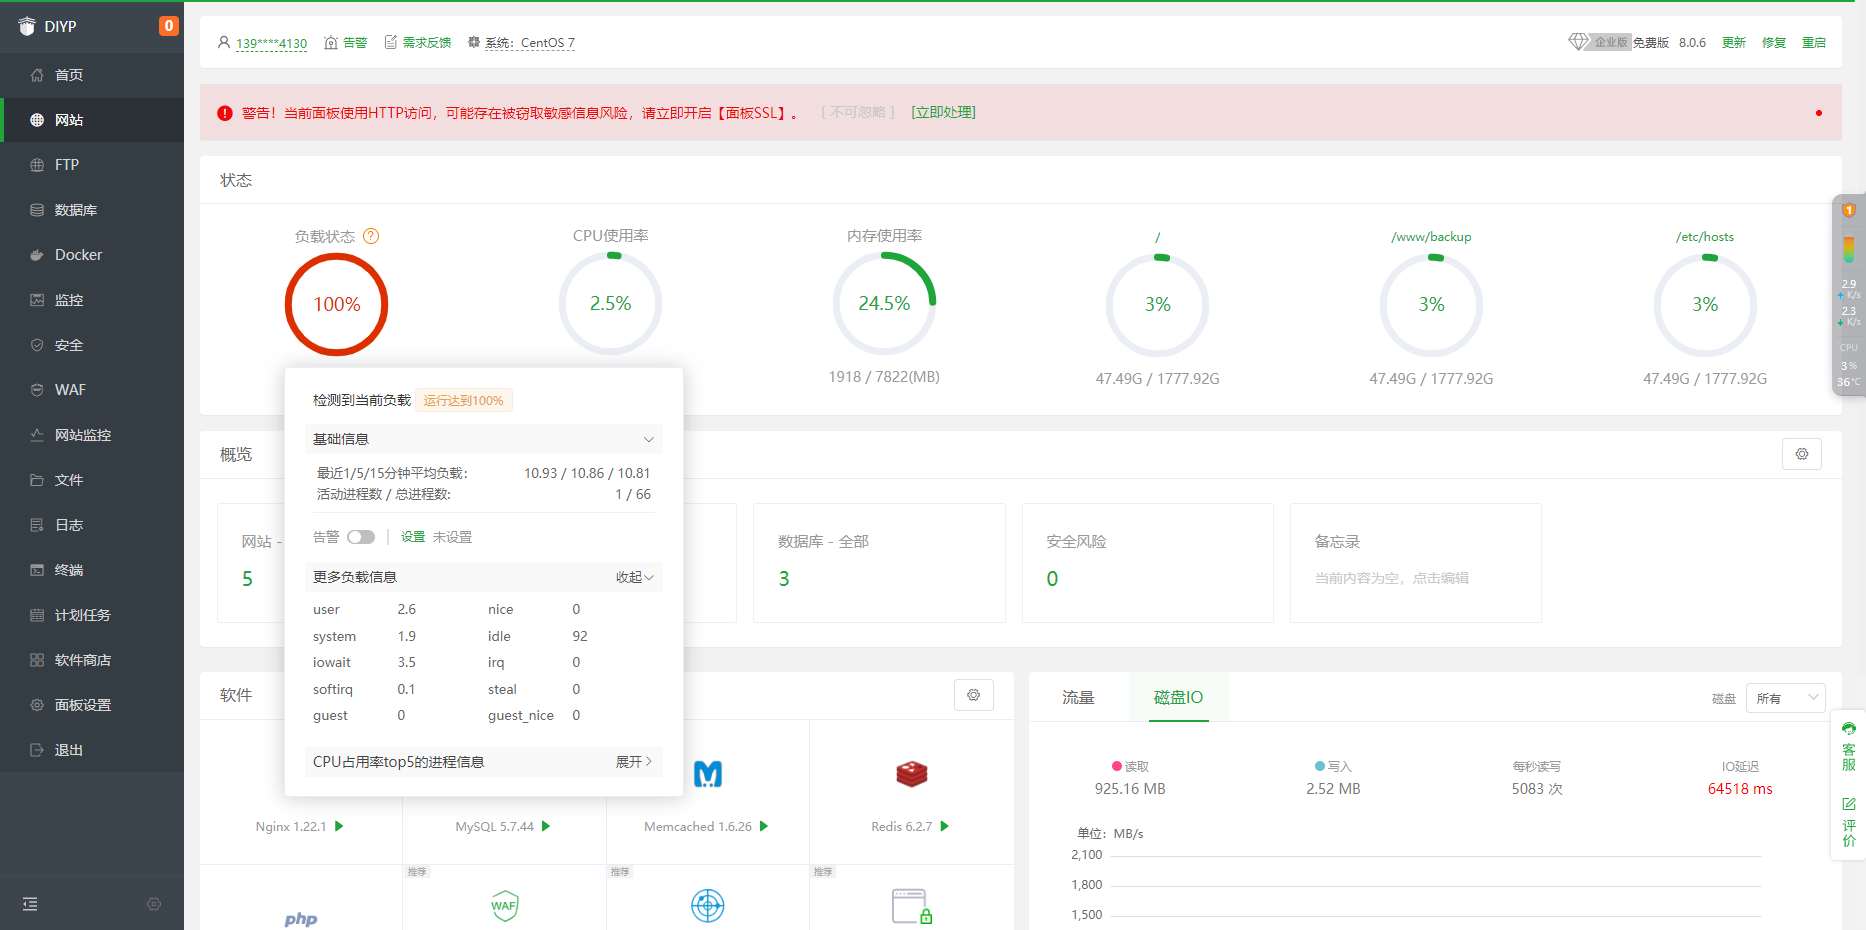Collapse the 基础信息 section chevron
The image size is (1866, 930).
[x=648, y=439]
